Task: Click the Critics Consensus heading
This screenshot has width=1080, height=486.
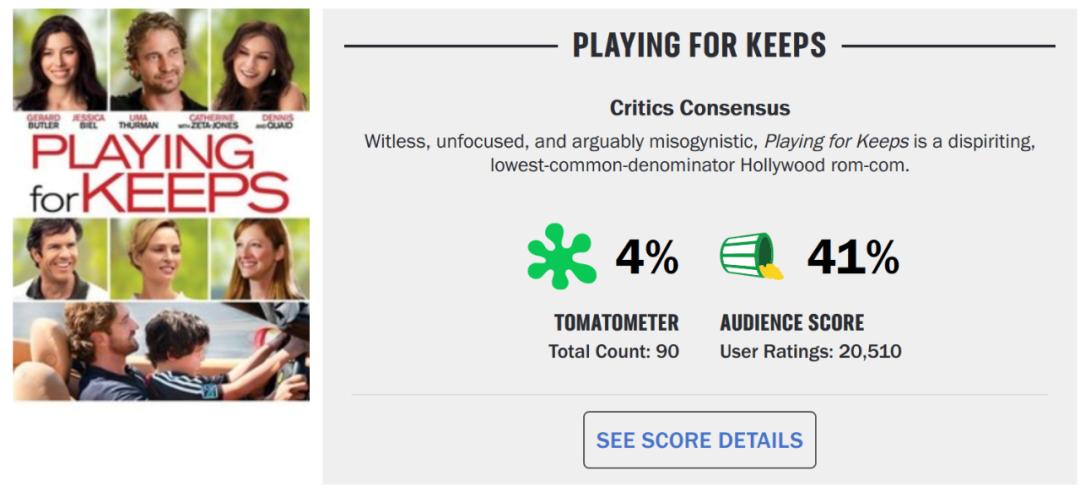Action: click(699, 108)
